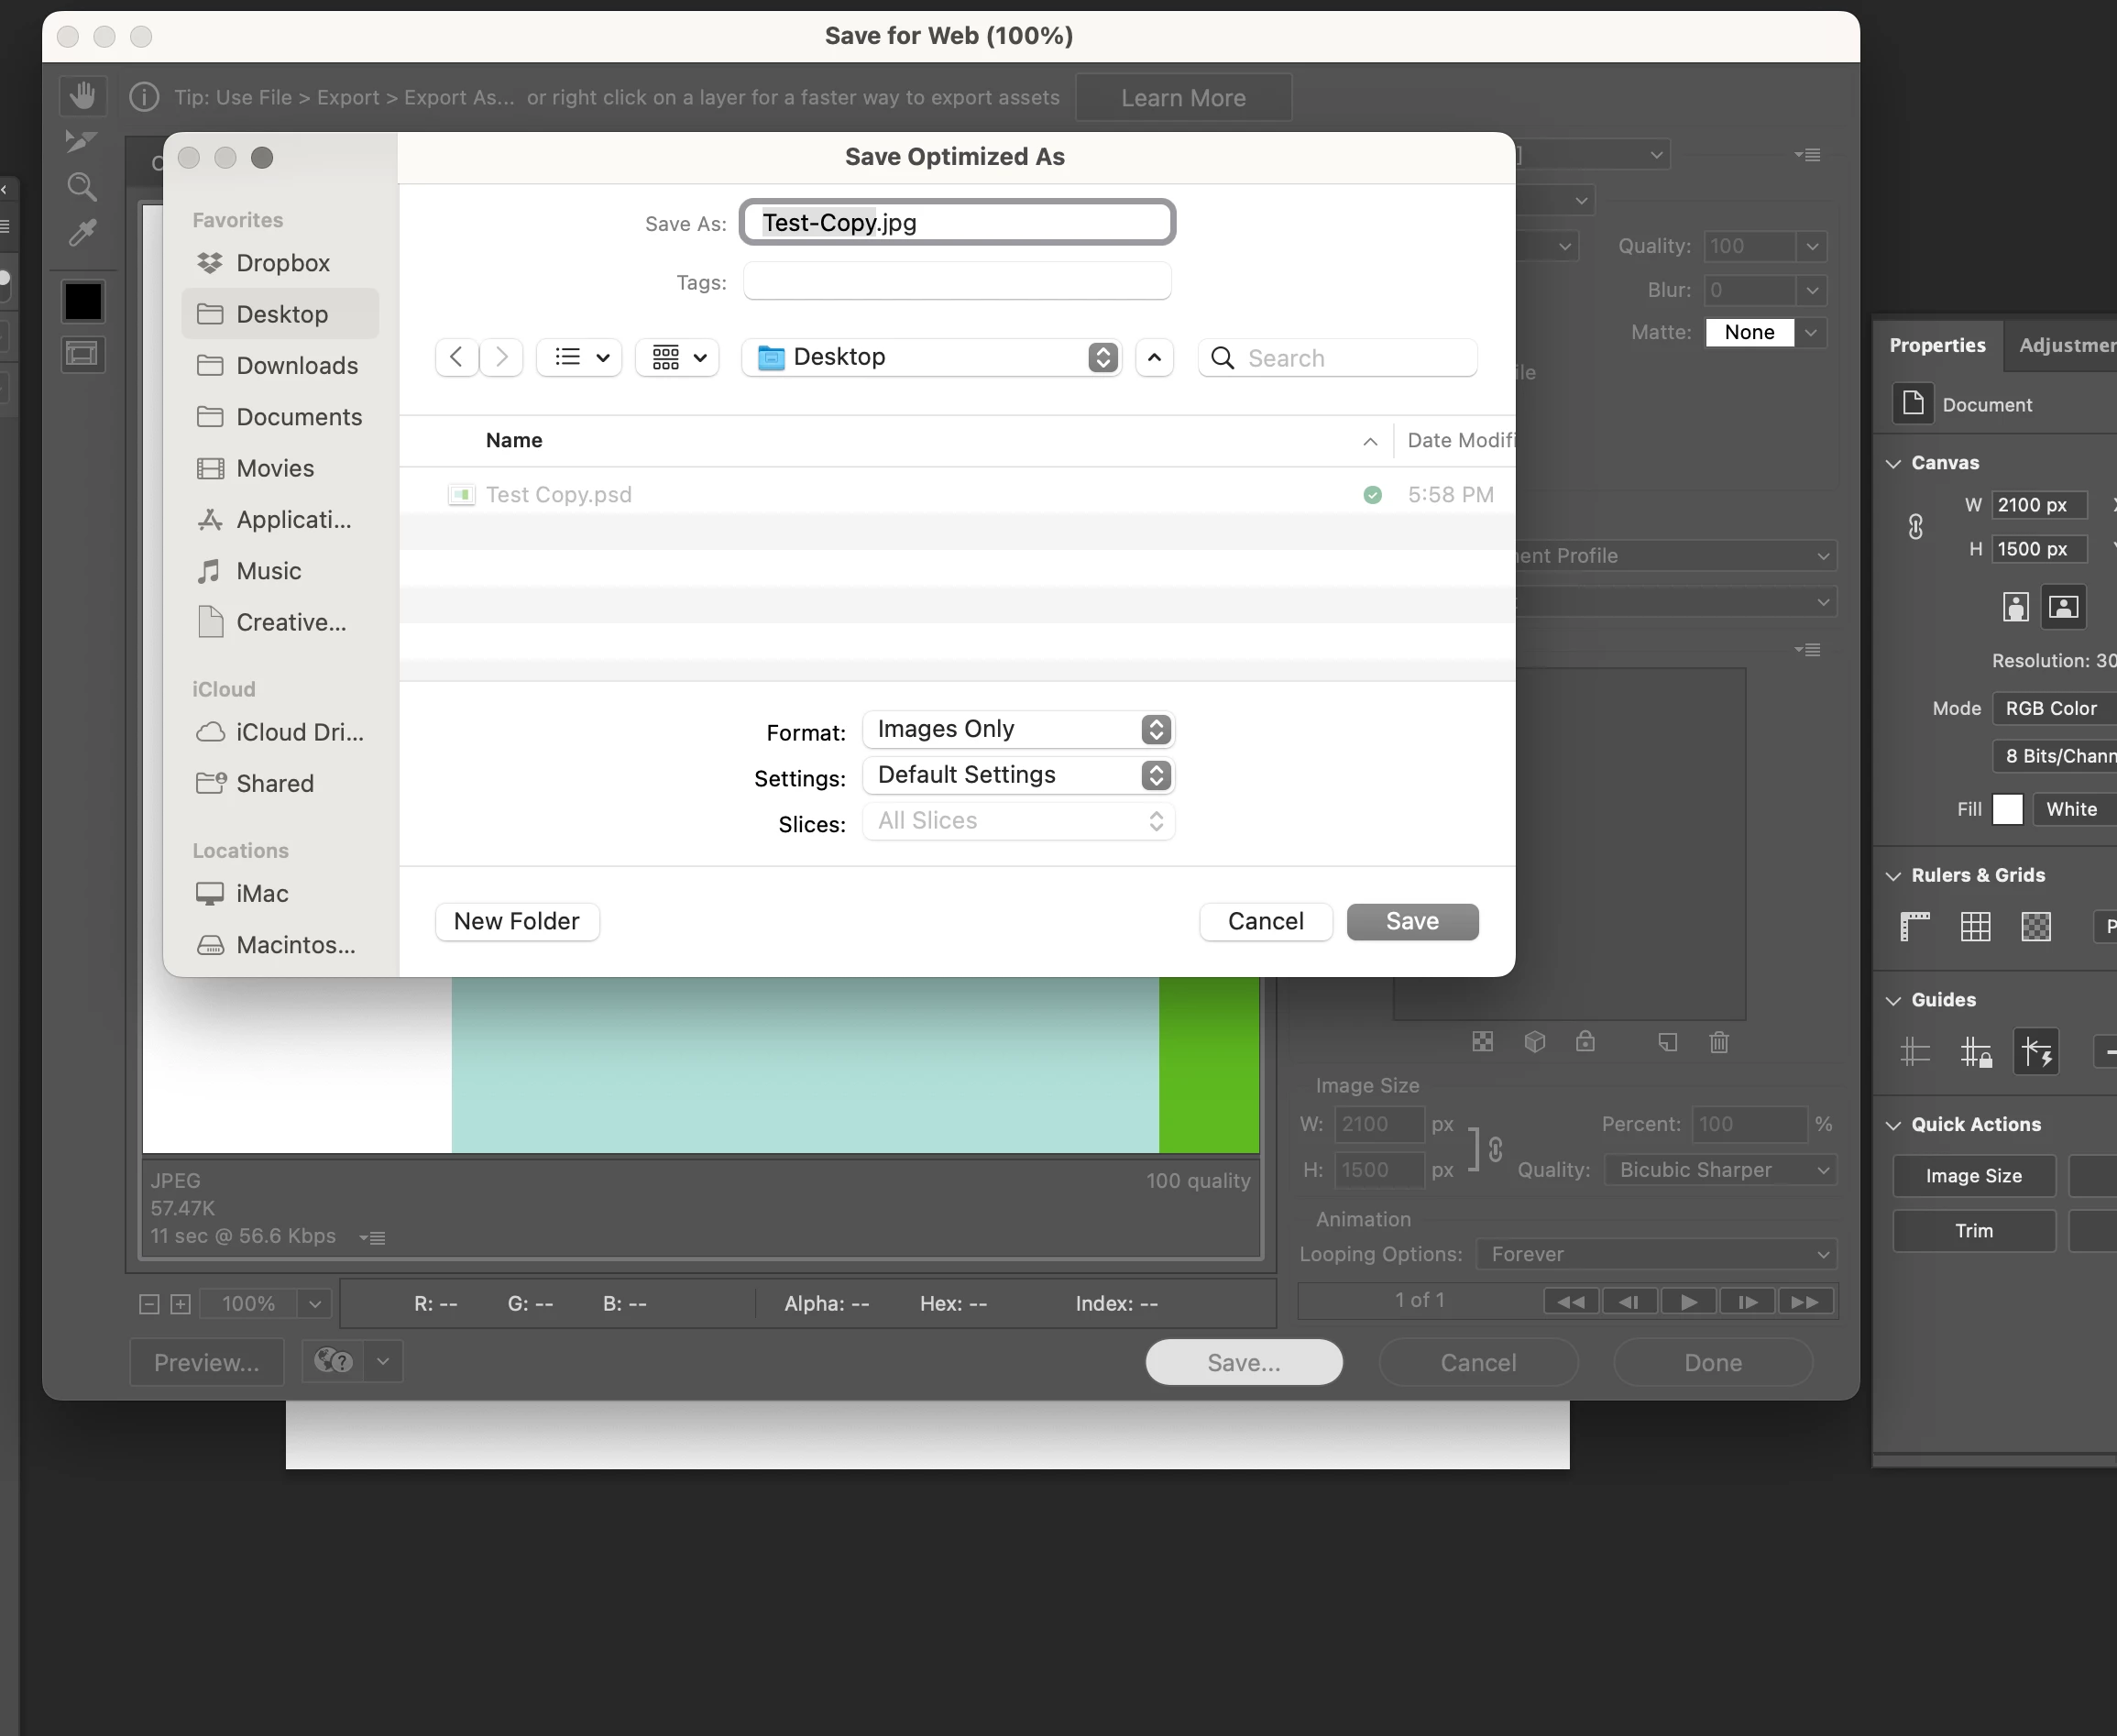Click the Tags input field
Screen dimensions: 2117x1736
(x=956, y=282)
